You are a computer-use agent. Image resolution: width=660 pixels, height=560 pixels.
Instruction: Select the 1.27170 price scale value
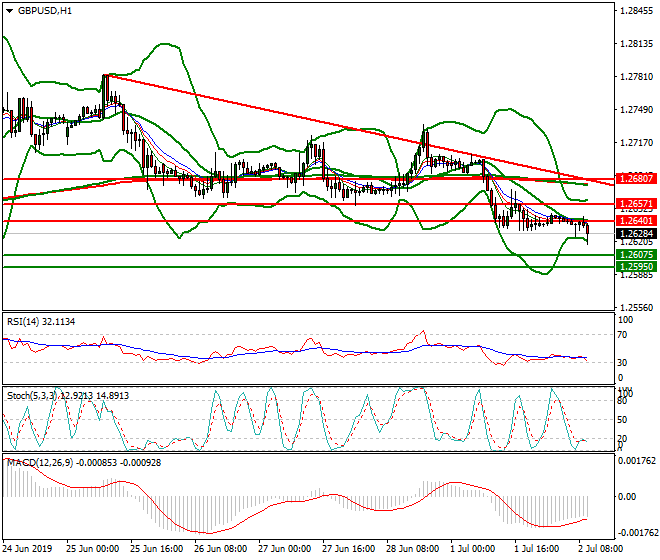click(x=637, y=143)
